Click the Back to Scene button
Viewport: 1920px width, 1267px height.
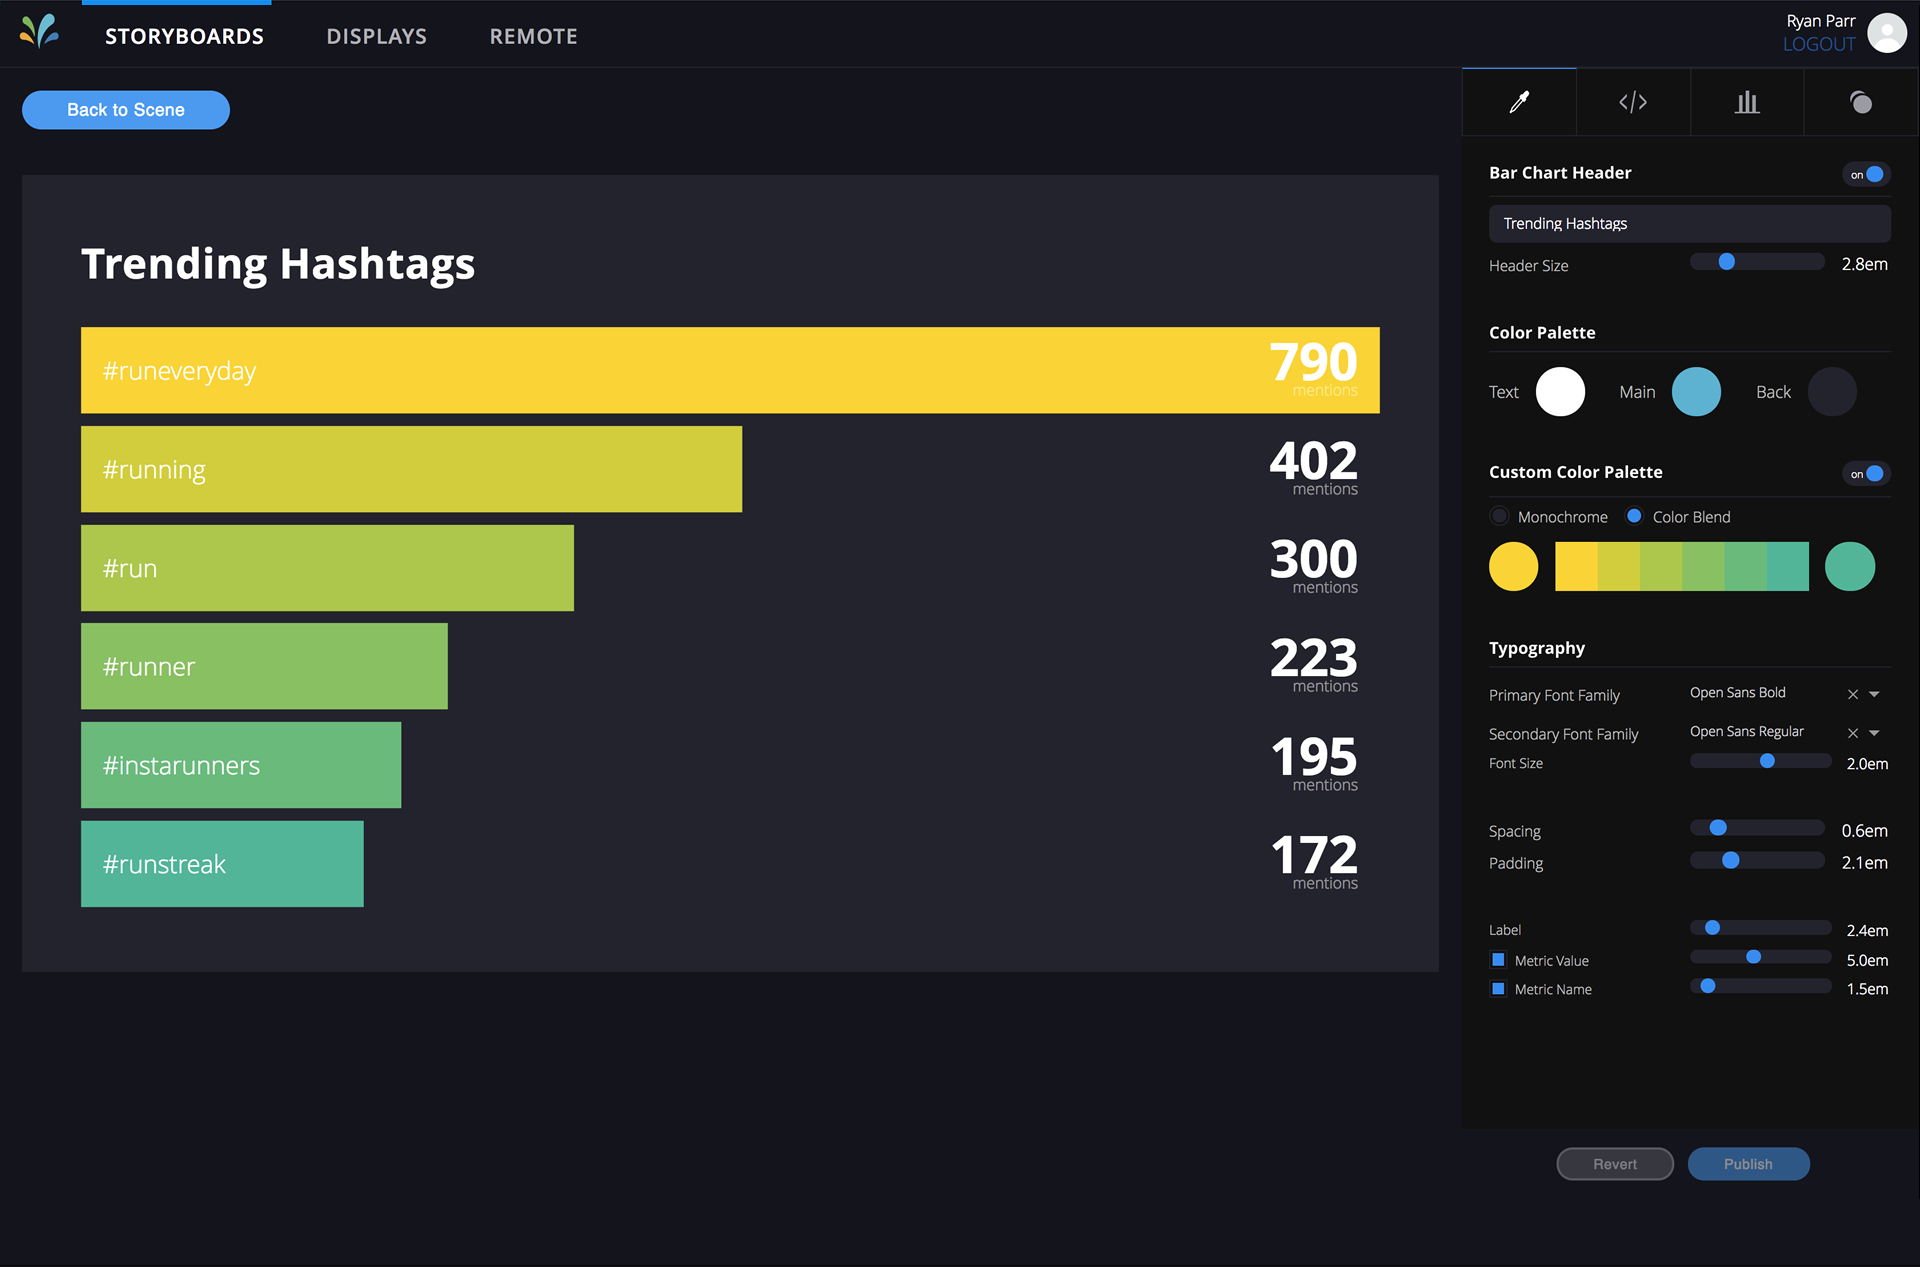[126, 110]
